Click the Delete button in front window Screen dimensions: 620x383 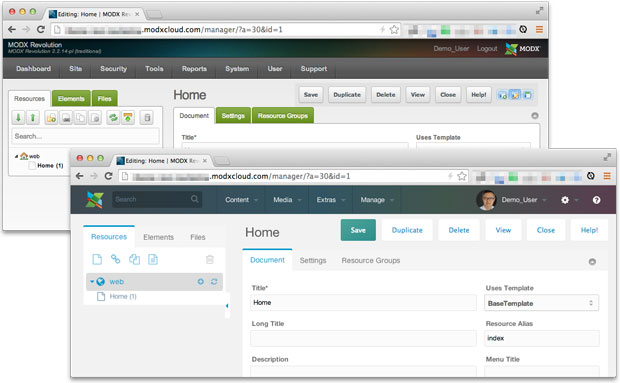point(459,230)
